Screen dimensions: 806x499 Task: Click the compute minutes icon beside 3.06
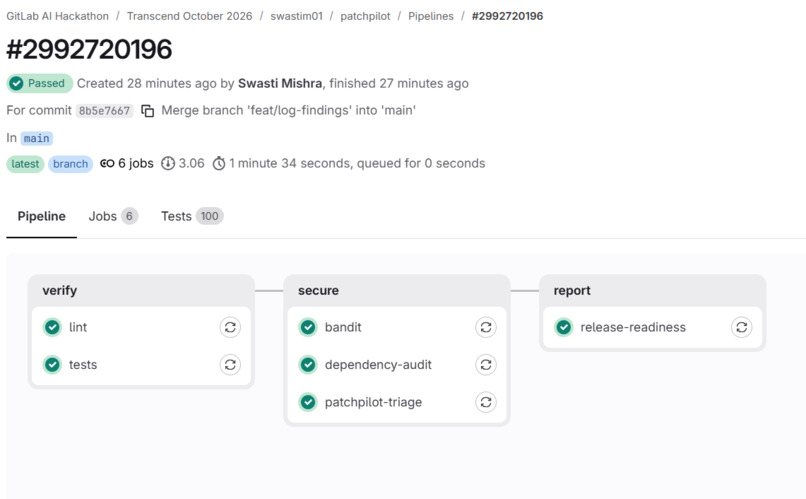(x=168, y=163)
